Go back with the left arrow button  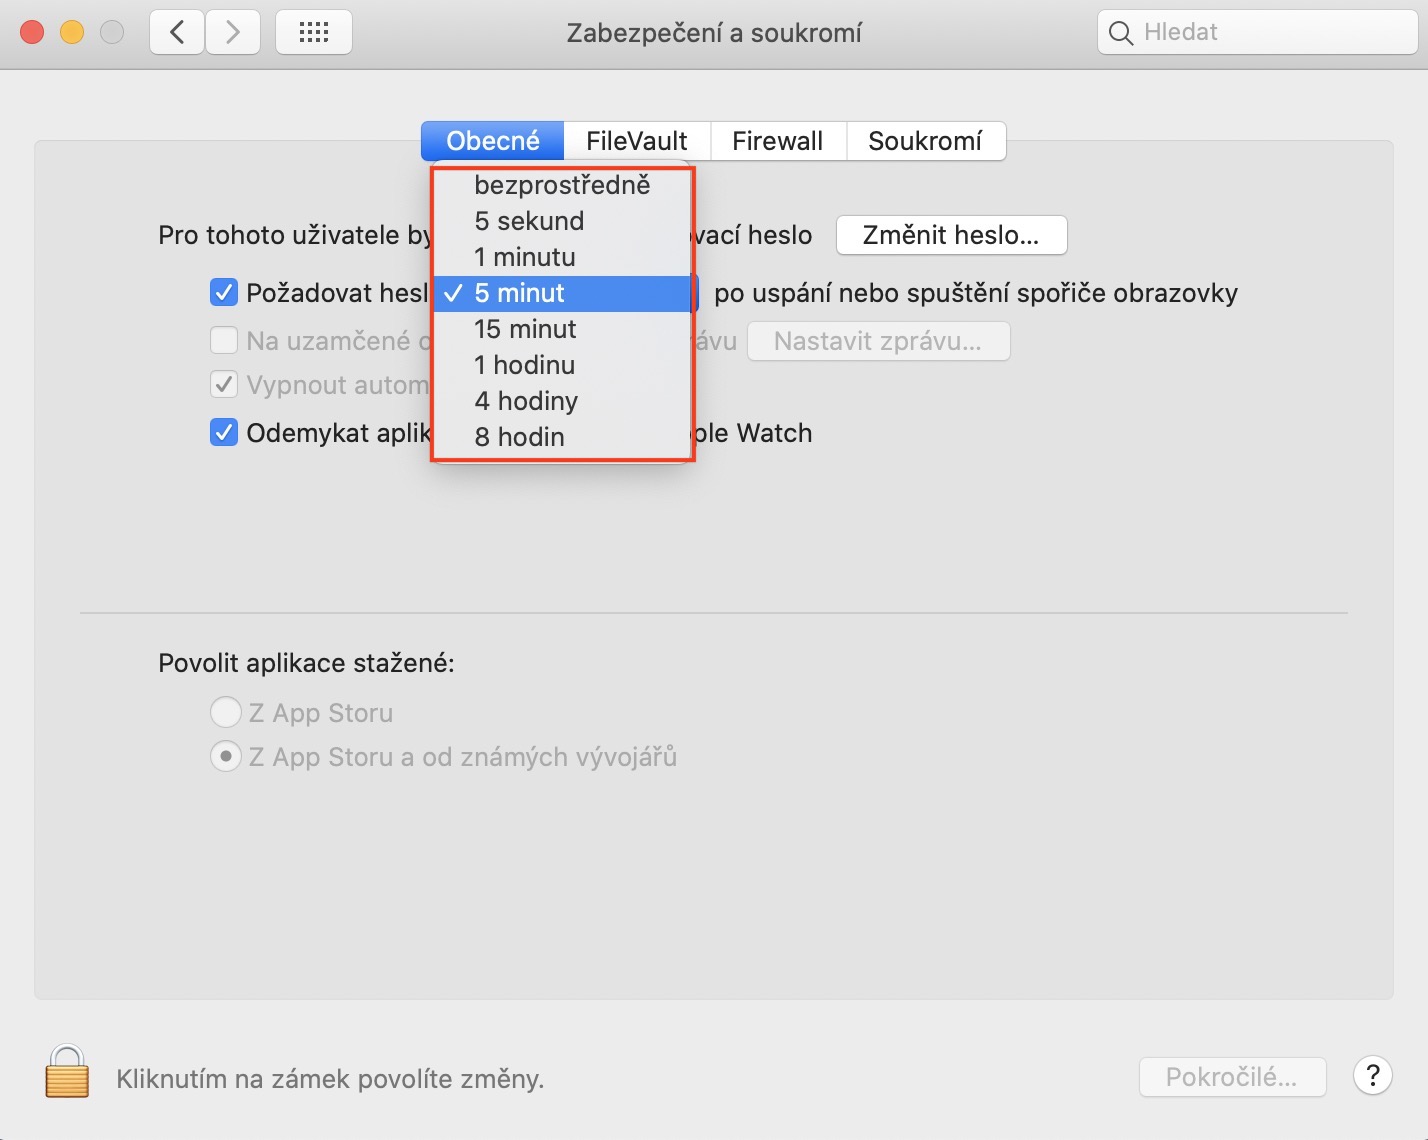pyautogui.click(x=177, y=33)
